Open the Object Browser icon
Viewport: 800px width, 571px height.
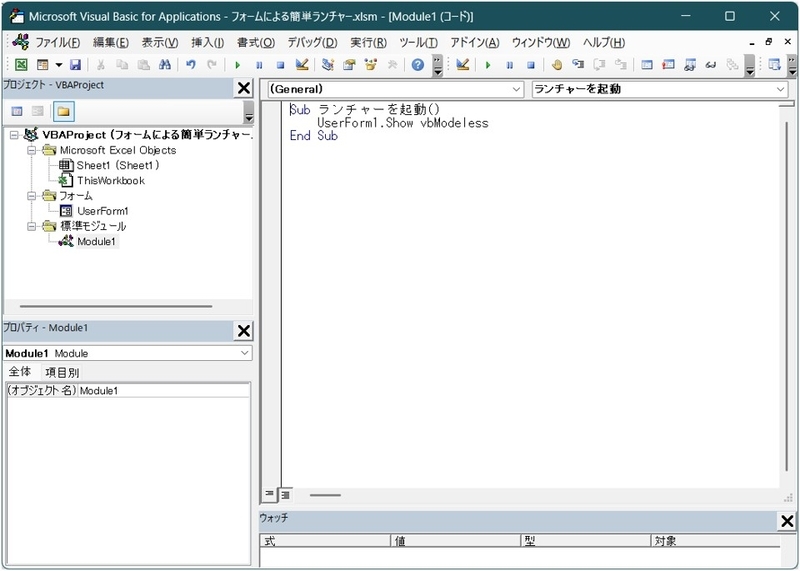[x=371, y=65]
